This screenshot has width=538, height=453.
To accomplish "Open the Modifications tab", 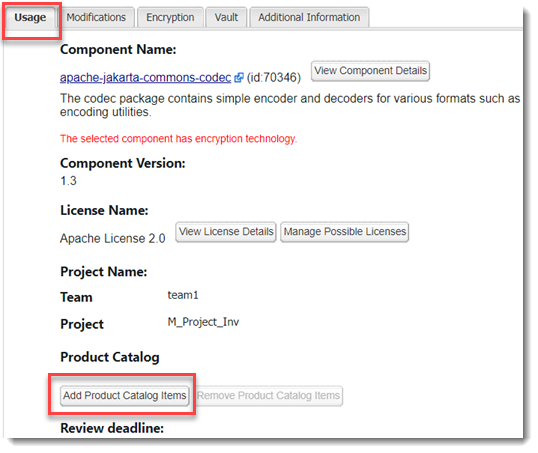I will click(x=96, y=17).
